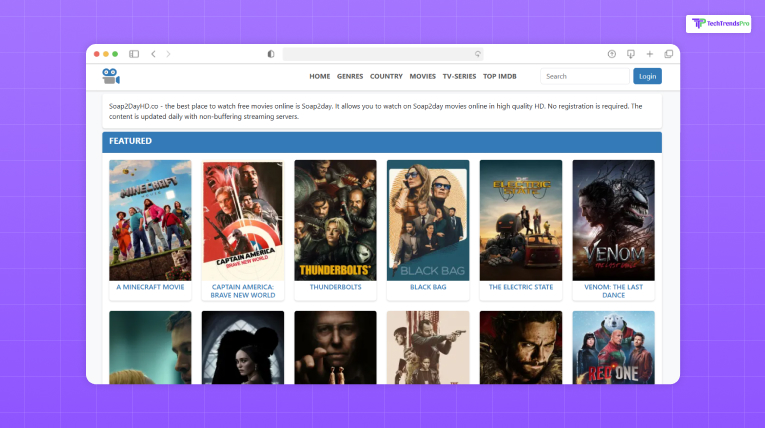
Task: Click the Soap2DayHD.co description text
Action: pyautogui.click(x=375, y=111)
